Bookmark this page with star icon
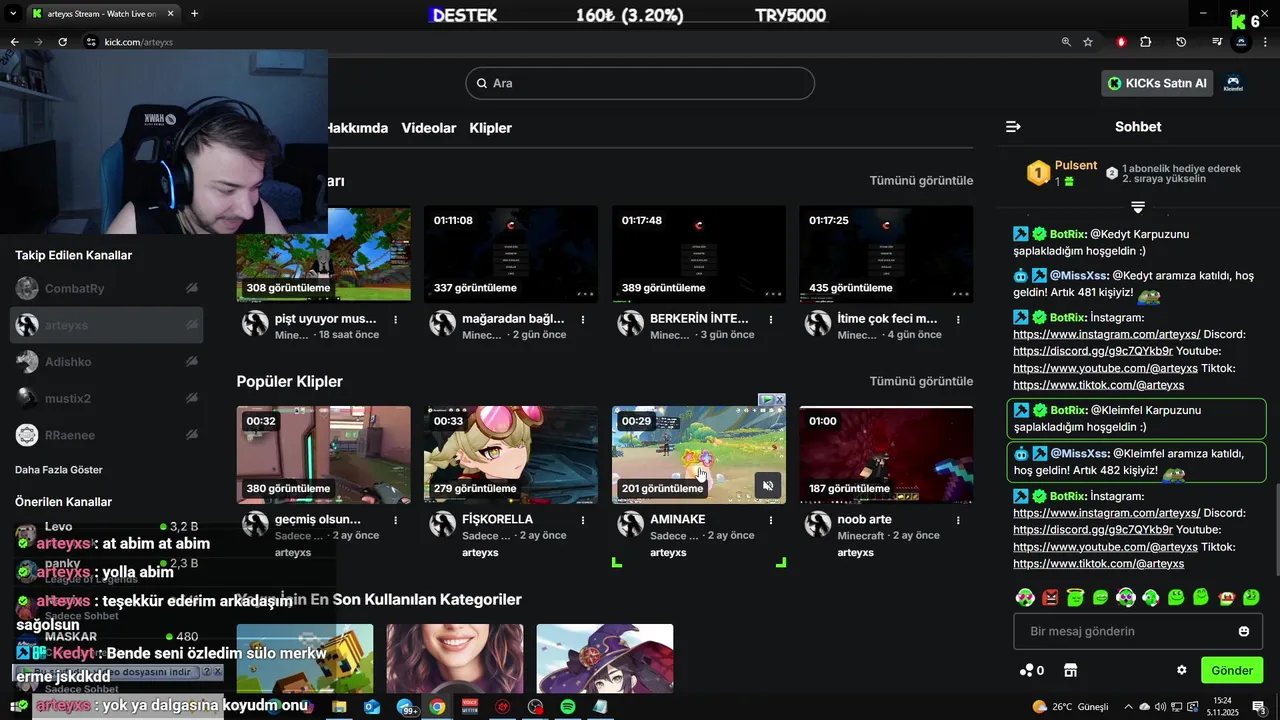 [x=1088, y=42]
